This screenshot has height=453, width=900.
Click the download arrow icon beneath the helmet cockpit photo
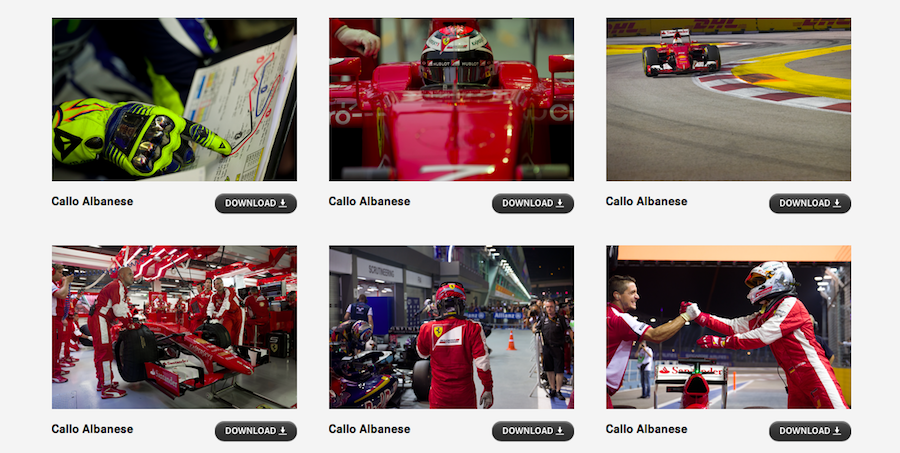coord(560,203)
